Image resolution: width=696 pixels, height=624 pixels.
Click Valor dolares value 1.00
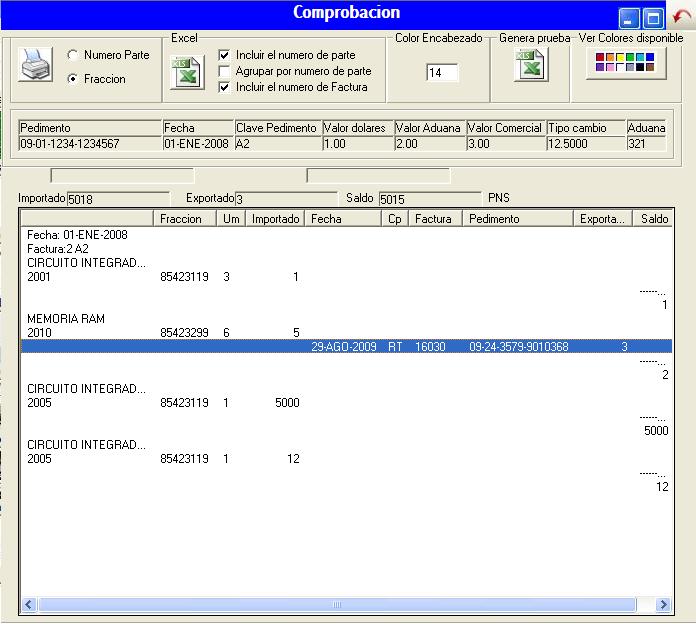pyautogui.click(x=358, y=143)
